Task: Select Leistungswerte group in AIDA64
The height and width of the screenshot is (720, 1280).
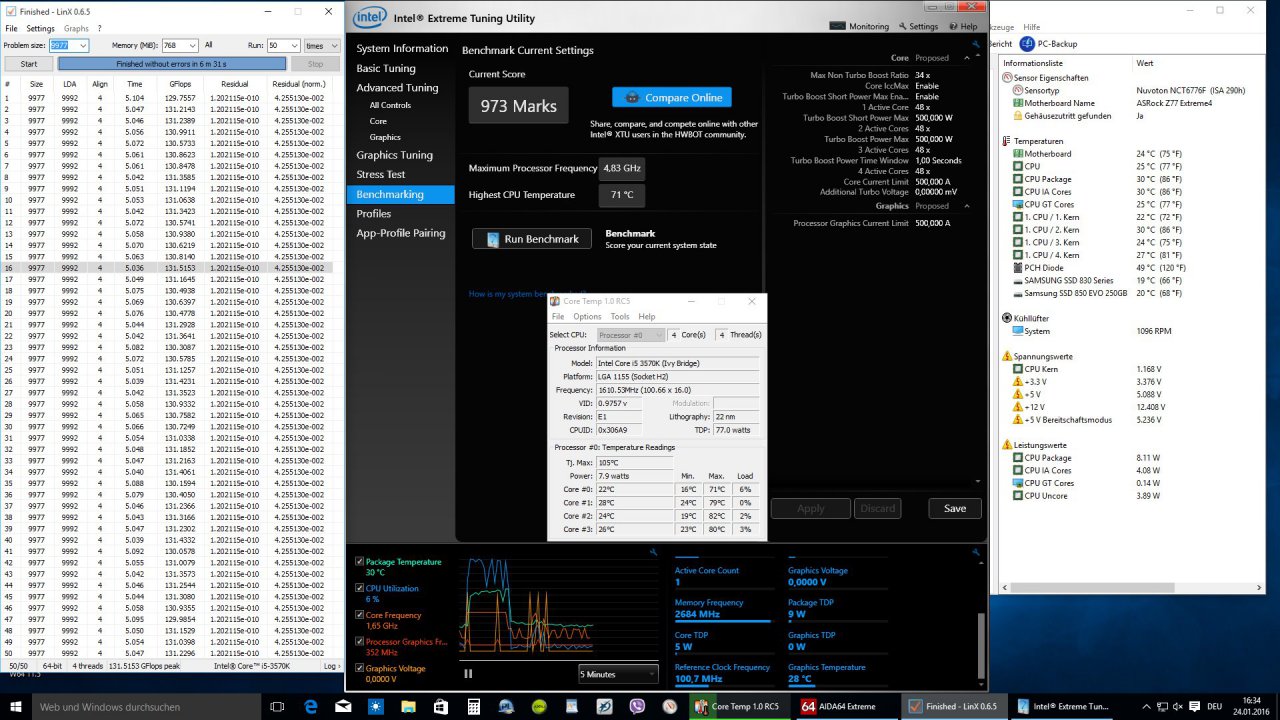Action: (x=1034, y=445)
